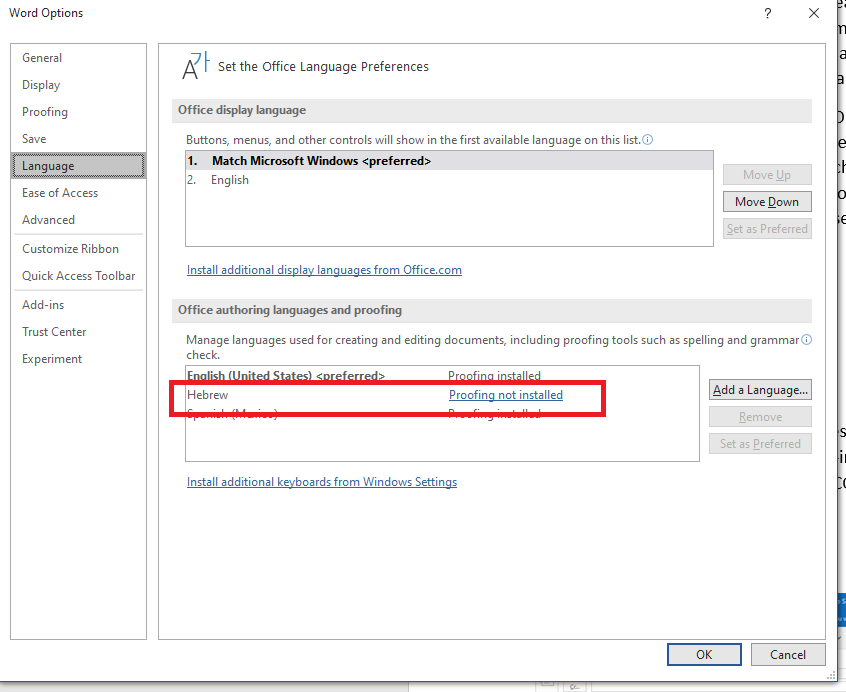Select Match Microsoft Windows display language
The height and width of the screenshot is (692, 846).
[x=449, y=161]
